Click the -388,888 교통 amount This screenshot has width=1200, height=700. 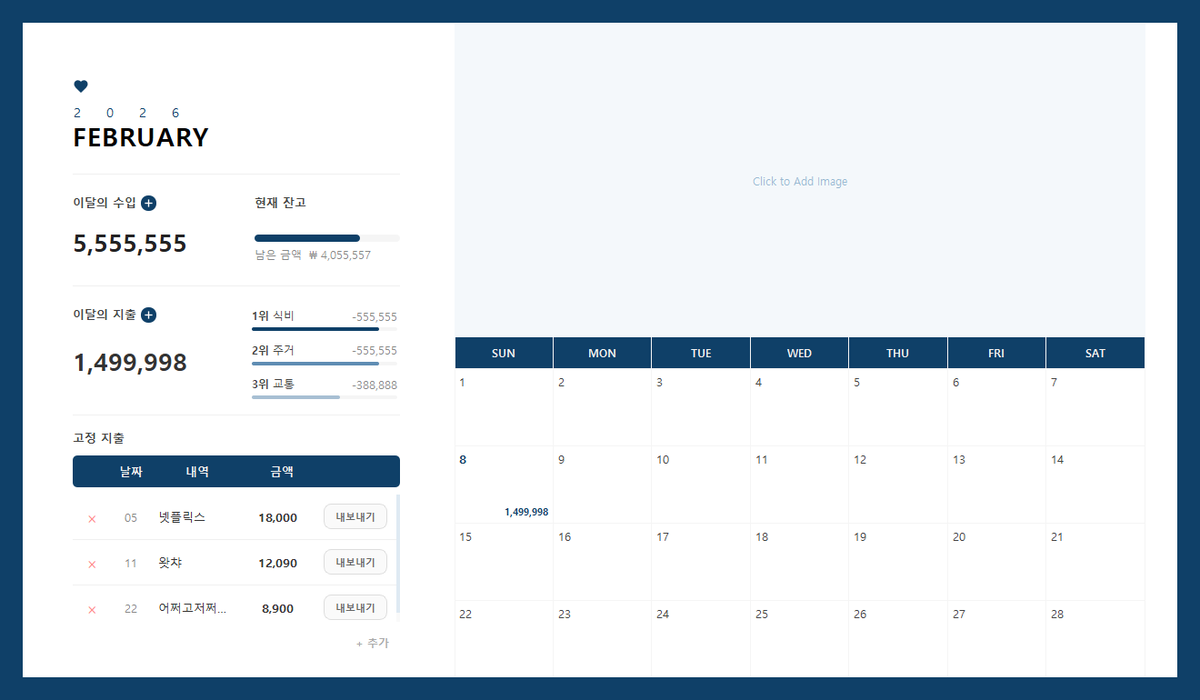(x=374, y=385)
